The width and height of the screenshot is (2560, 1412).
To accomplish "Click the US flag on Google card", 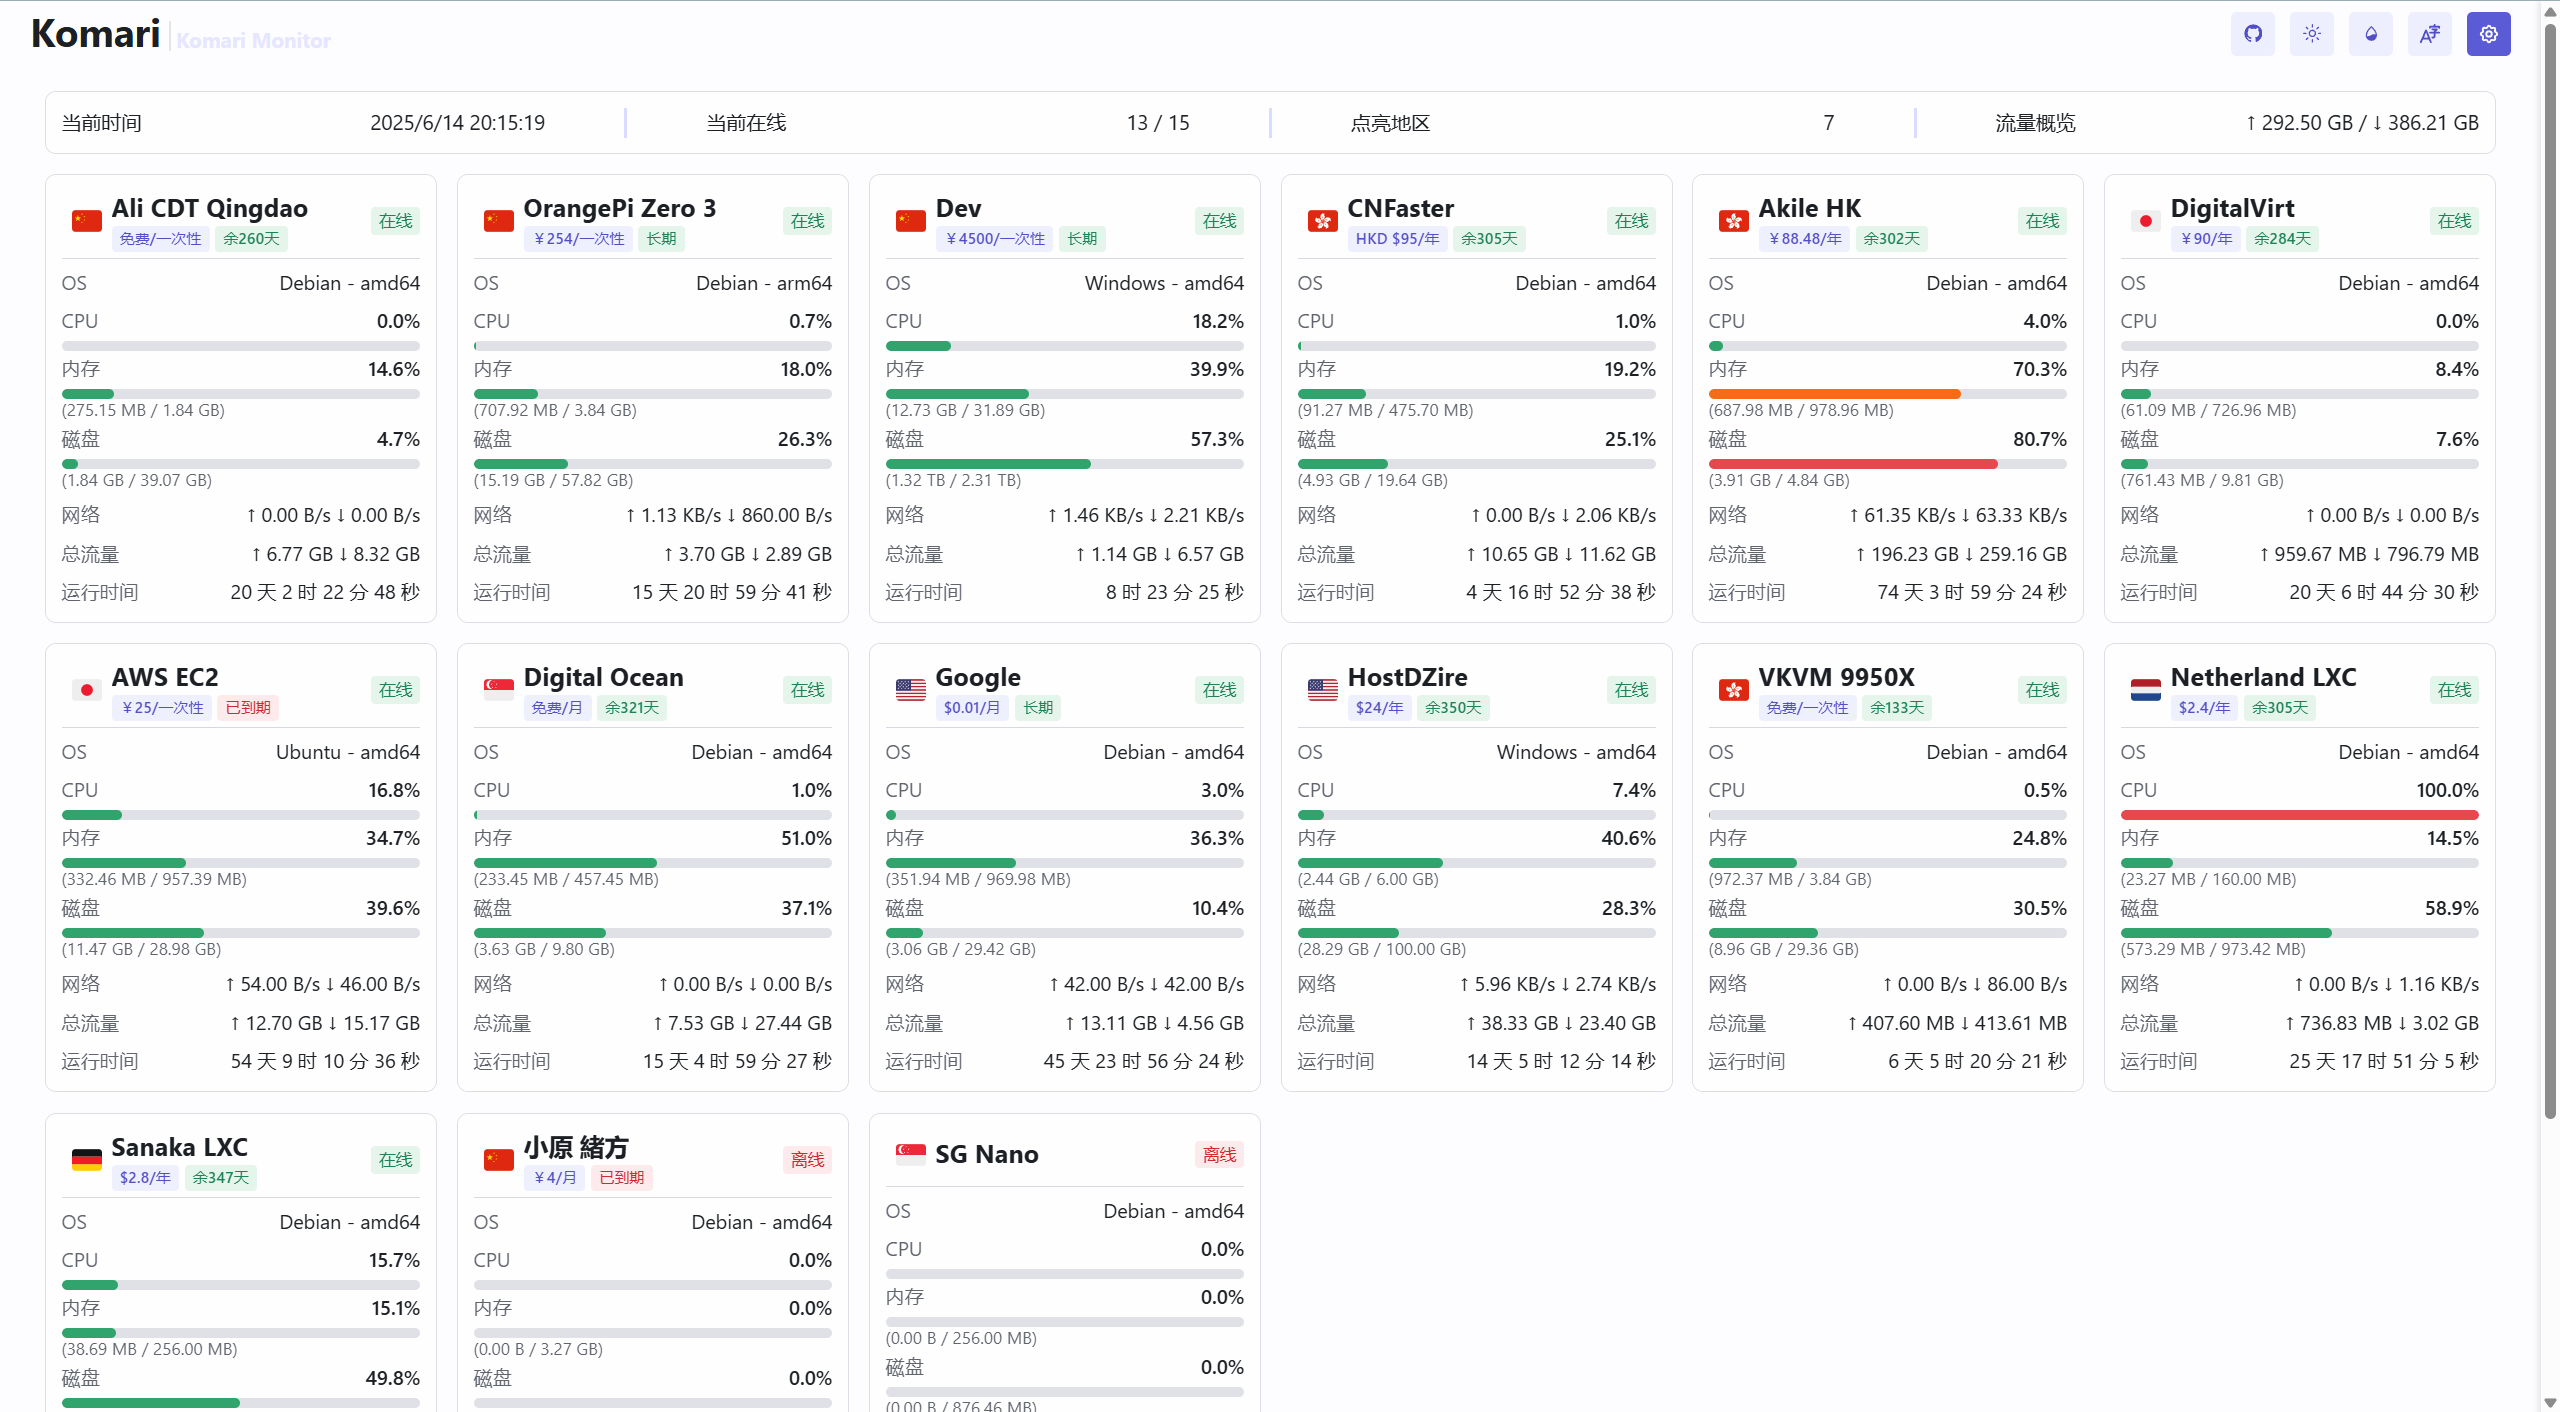I will [x=910, y=689].
